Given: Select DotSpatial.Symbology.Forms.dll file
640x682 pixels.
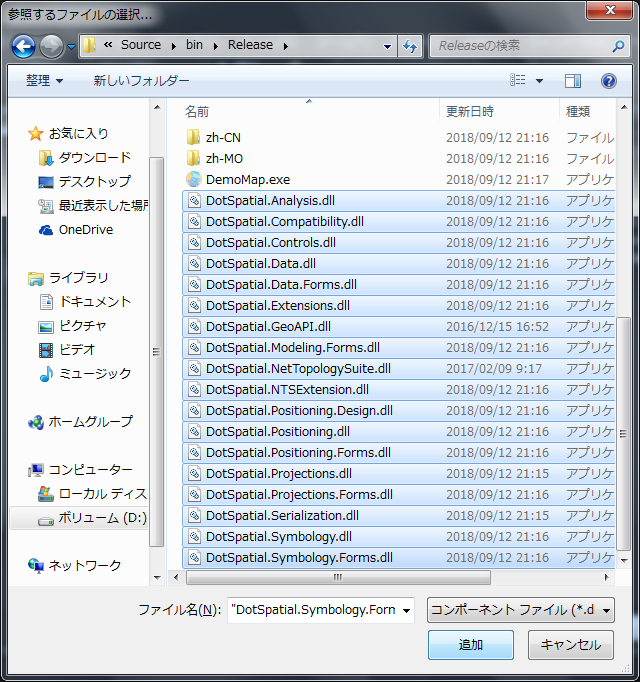Looking at the screenshot, I should click(399, 557).
